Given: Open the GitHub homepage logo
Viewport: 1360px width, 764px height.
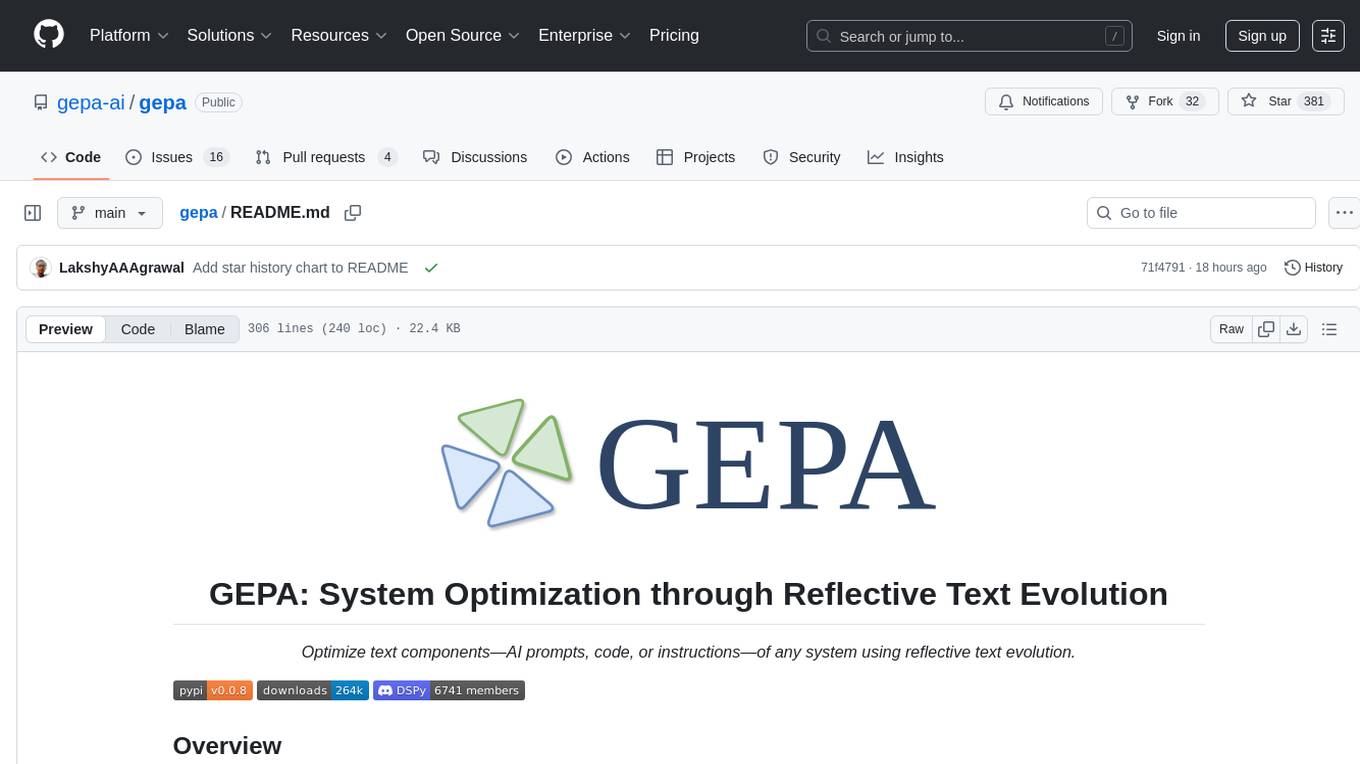Looking at the screenshot, I should tap(49, 35).
